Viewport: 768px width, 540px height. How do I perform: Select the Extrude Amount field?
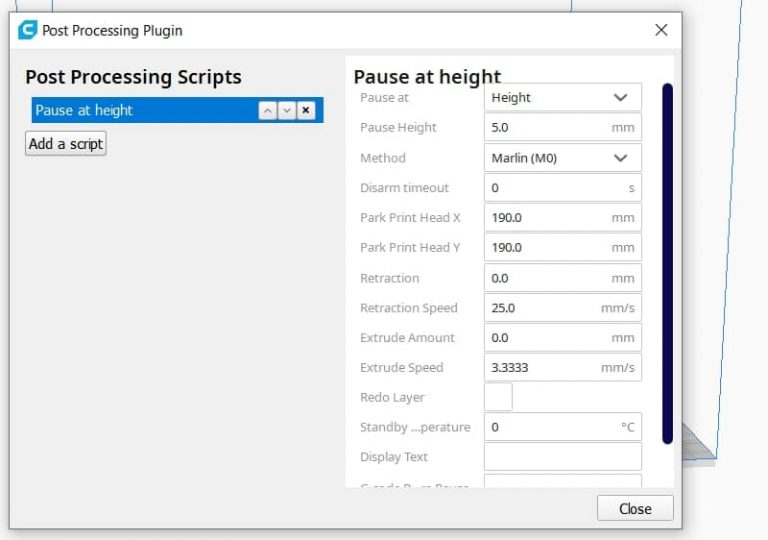[548, 338]
